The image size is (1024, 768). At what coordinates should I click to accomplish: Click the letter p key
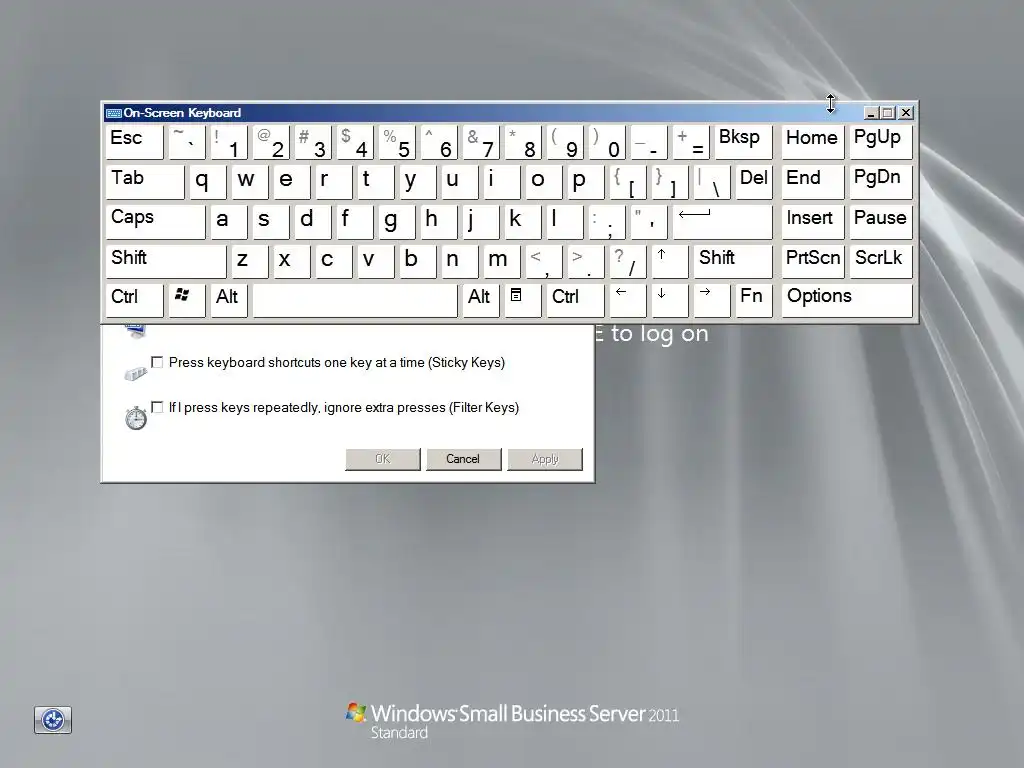tap(586, 182)
